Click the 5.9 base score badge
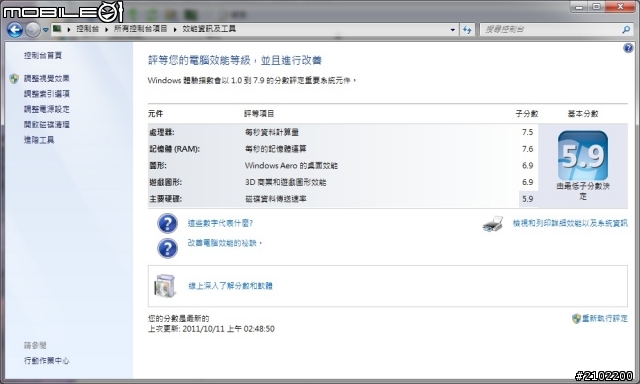Screen dimensions: 640x384 pos(583,155)
